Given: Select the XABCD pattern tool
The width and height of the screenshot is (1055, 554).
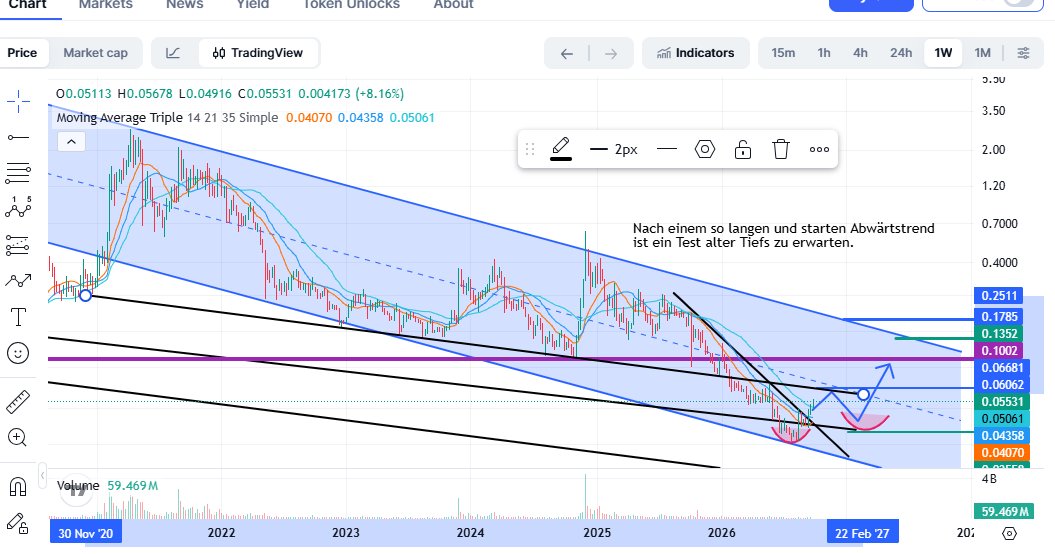Looking at the screenshot, I should pyautogui.click(x=18, y=207).
